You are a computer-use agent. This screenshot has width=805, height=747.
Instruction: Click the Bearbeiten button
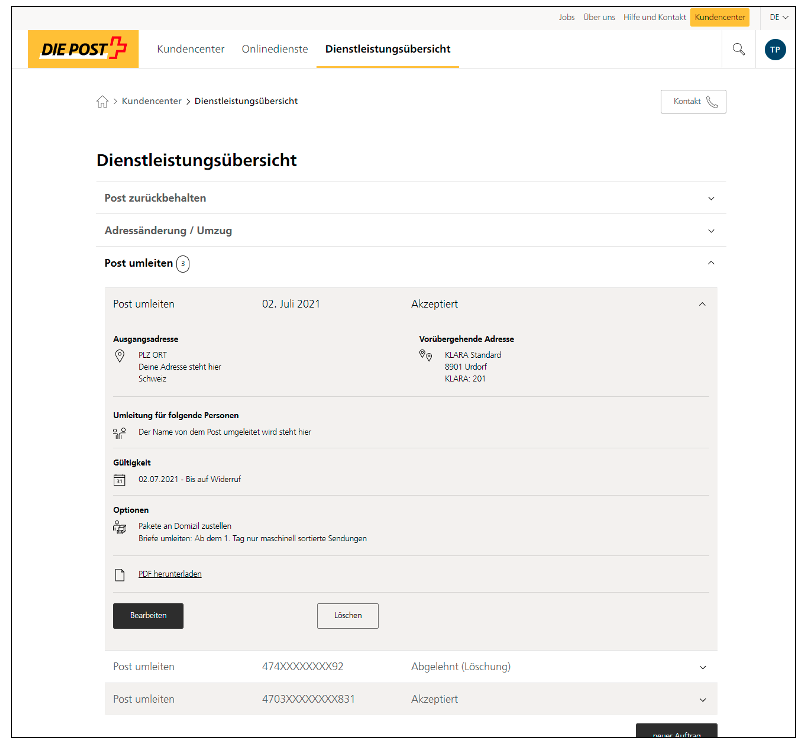tap(147, 615)
